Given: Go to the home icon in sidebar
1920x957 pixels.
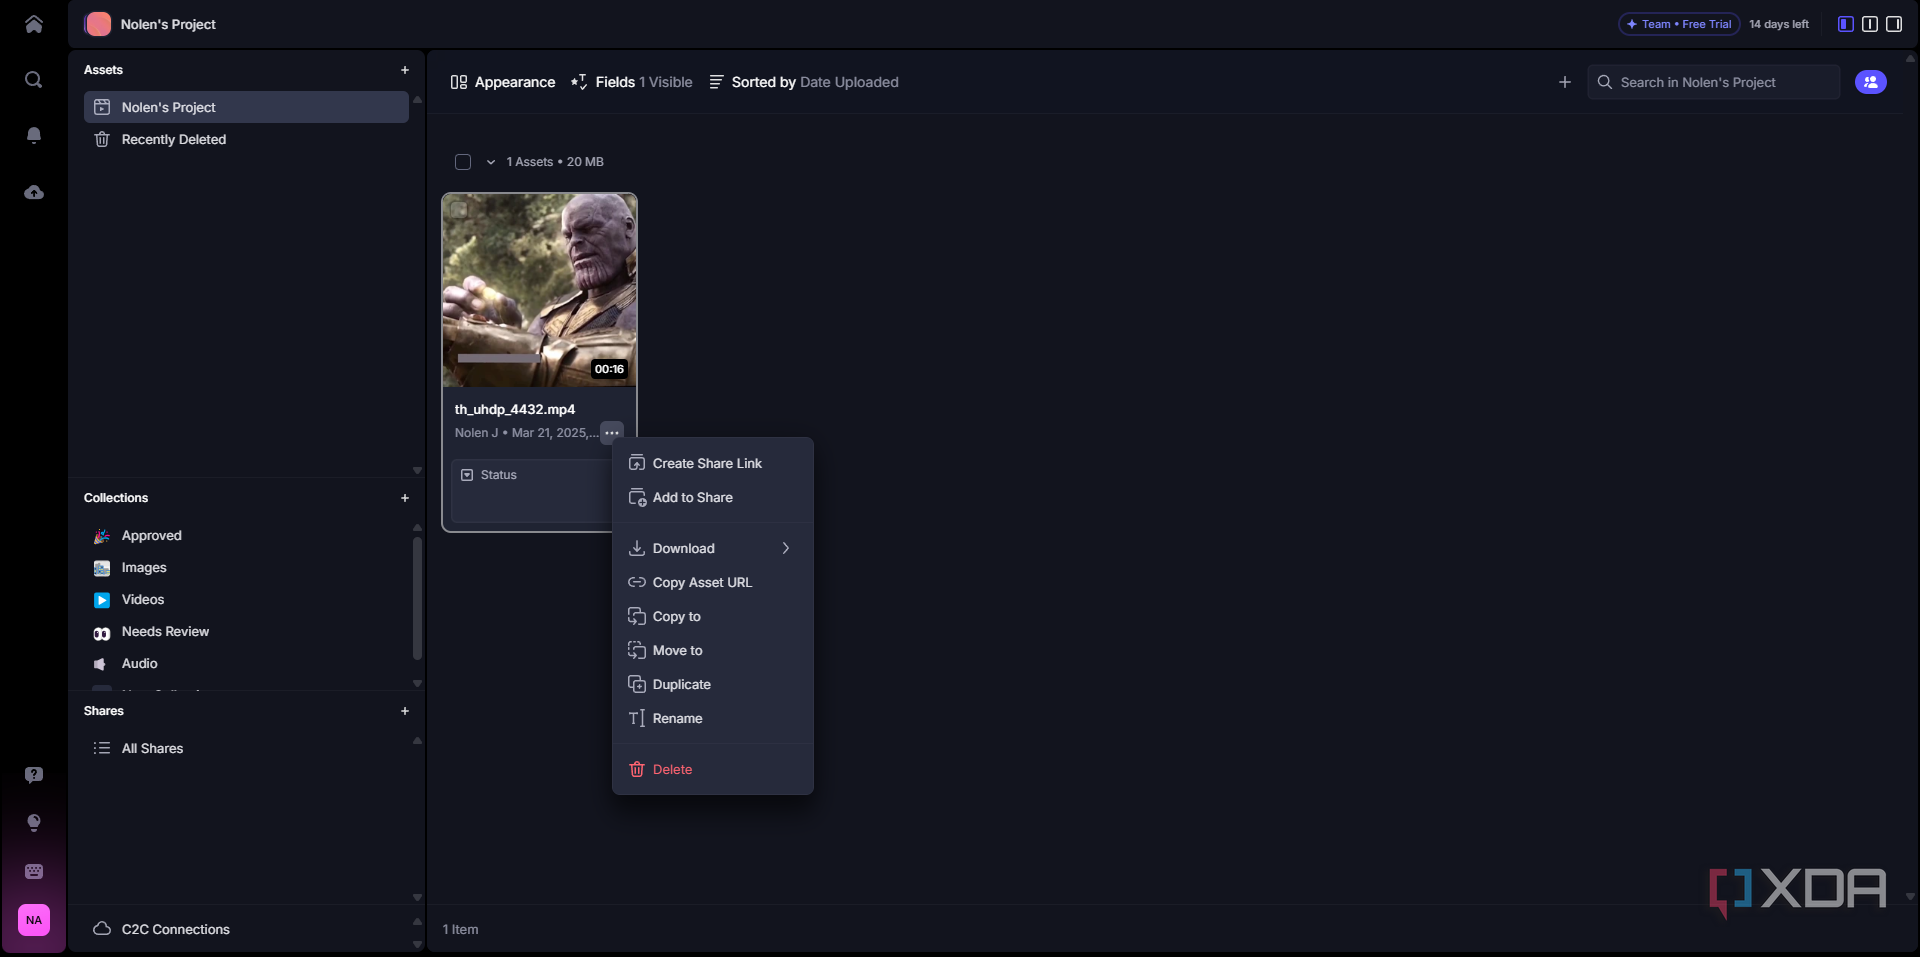Looking at the screenshot, I should (34, 24).
